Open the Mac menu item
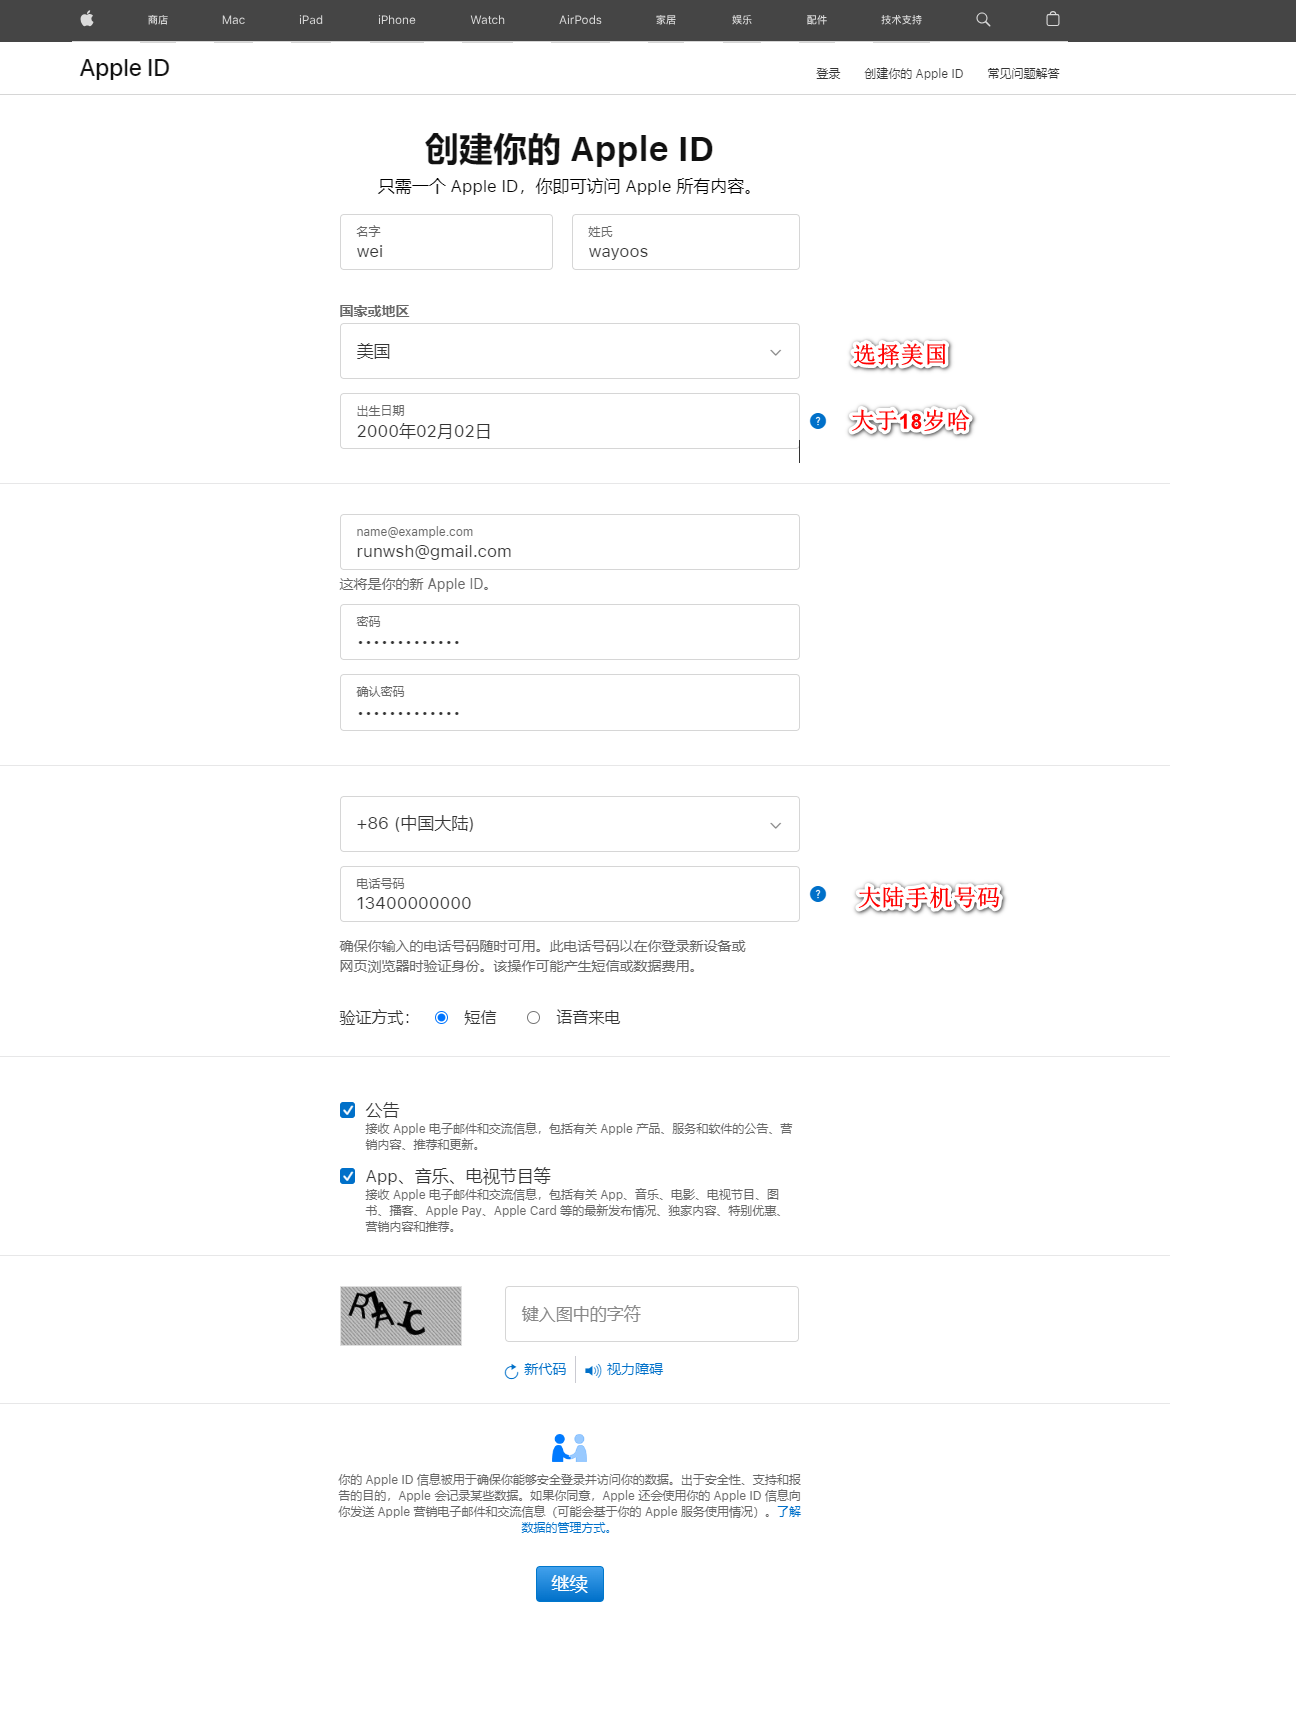The image size is (1296, 1724). (x=233, y=20)
